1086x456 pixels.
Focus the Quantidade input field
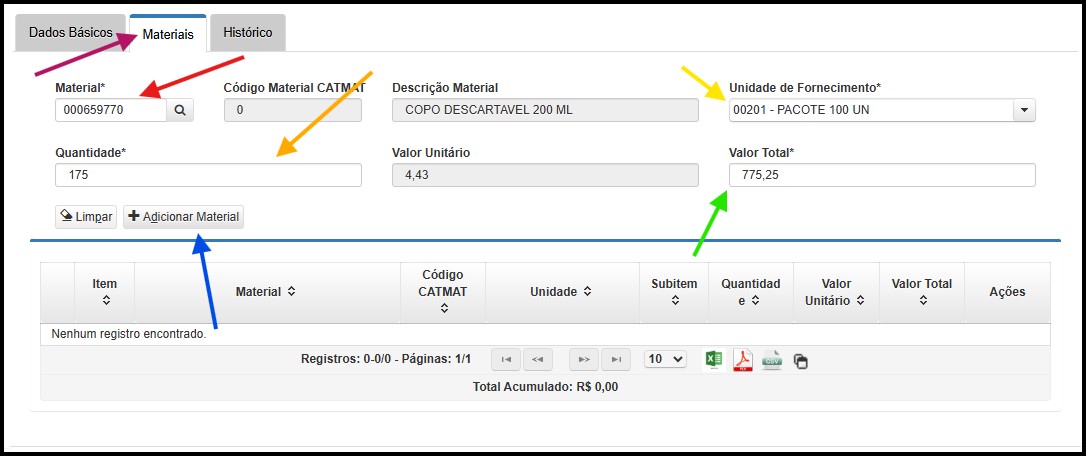pos(208,175)
